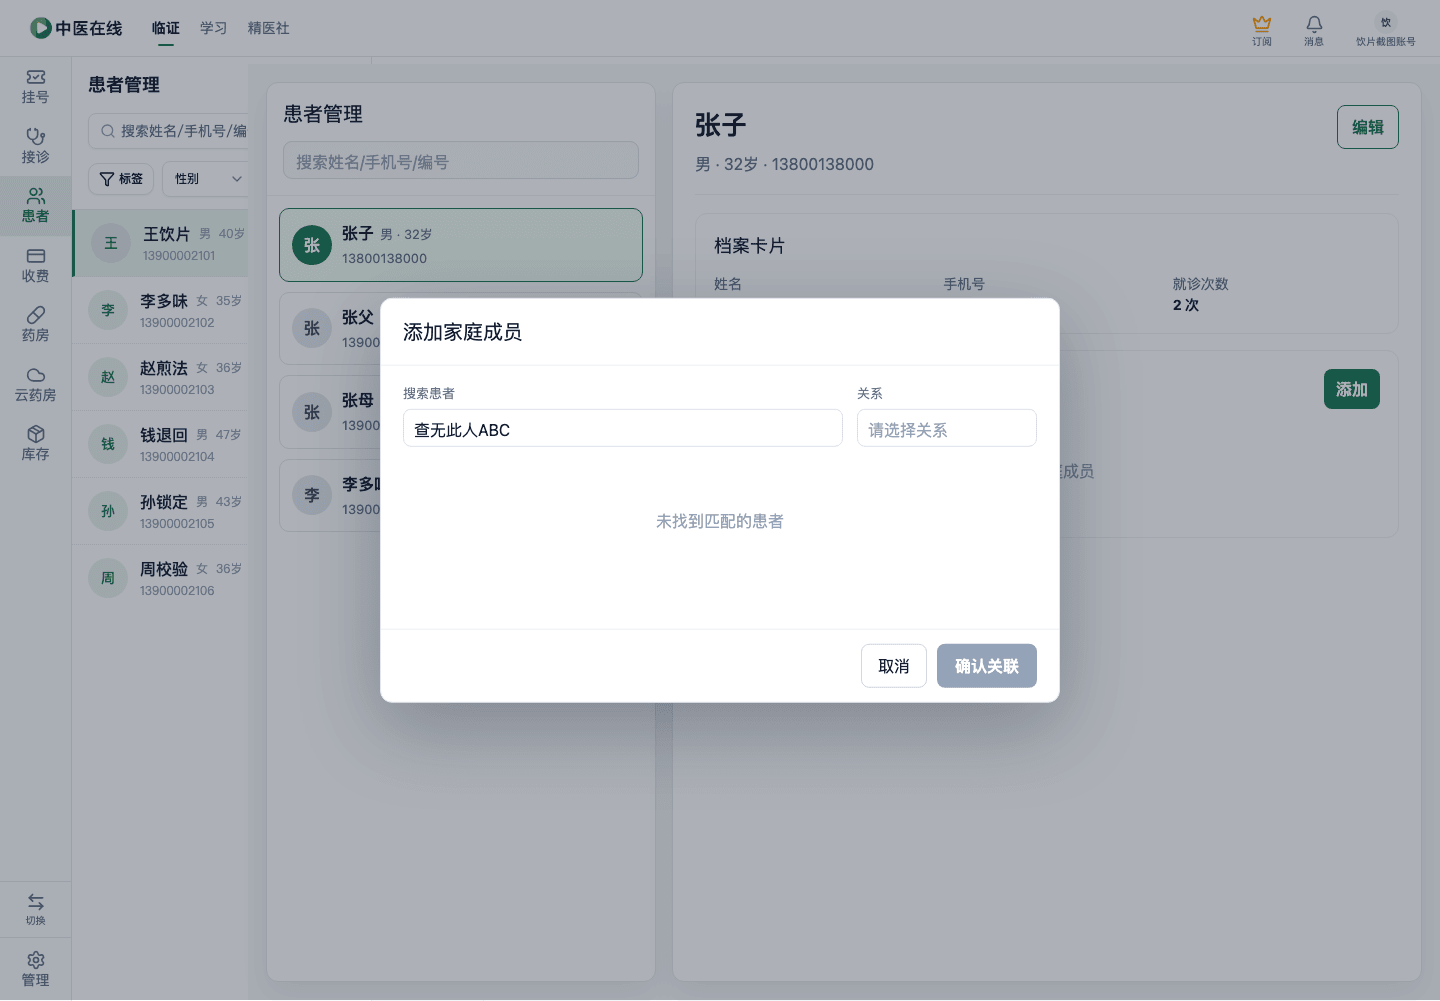Switch to the 临证 tab
This screenshot has height=1001, width=1440.
tap(166, 28)
